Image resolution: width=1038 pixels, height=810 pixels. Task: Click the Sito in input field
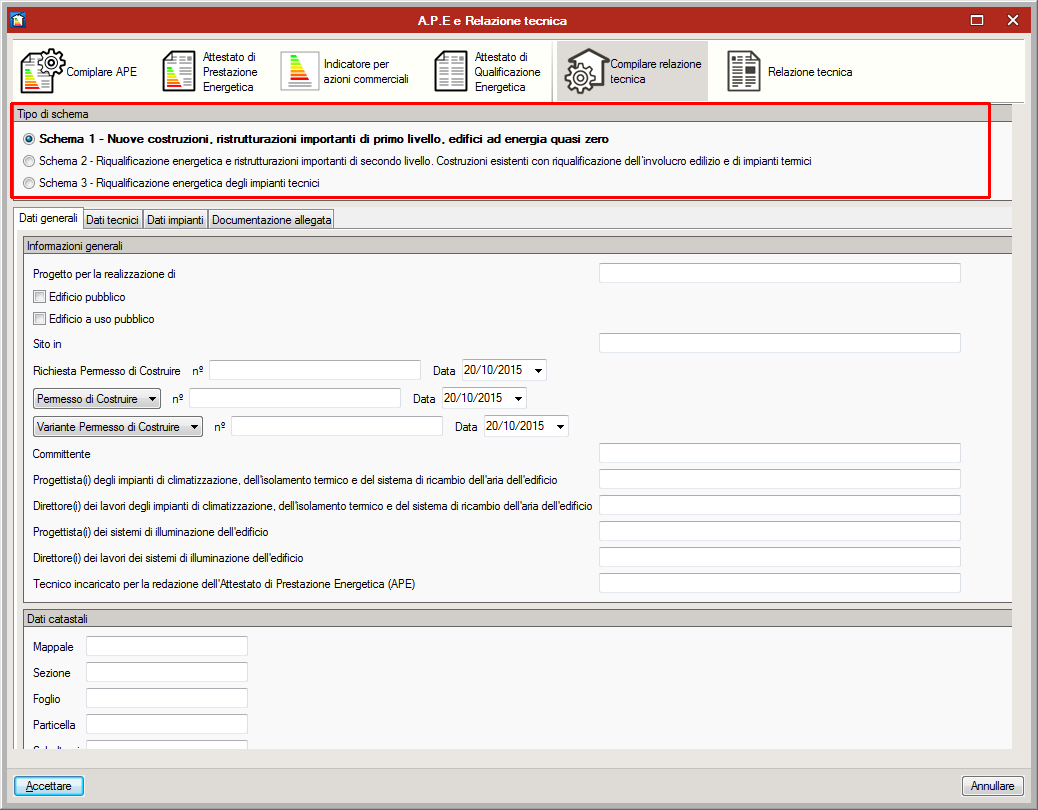(x=780, y=343)
